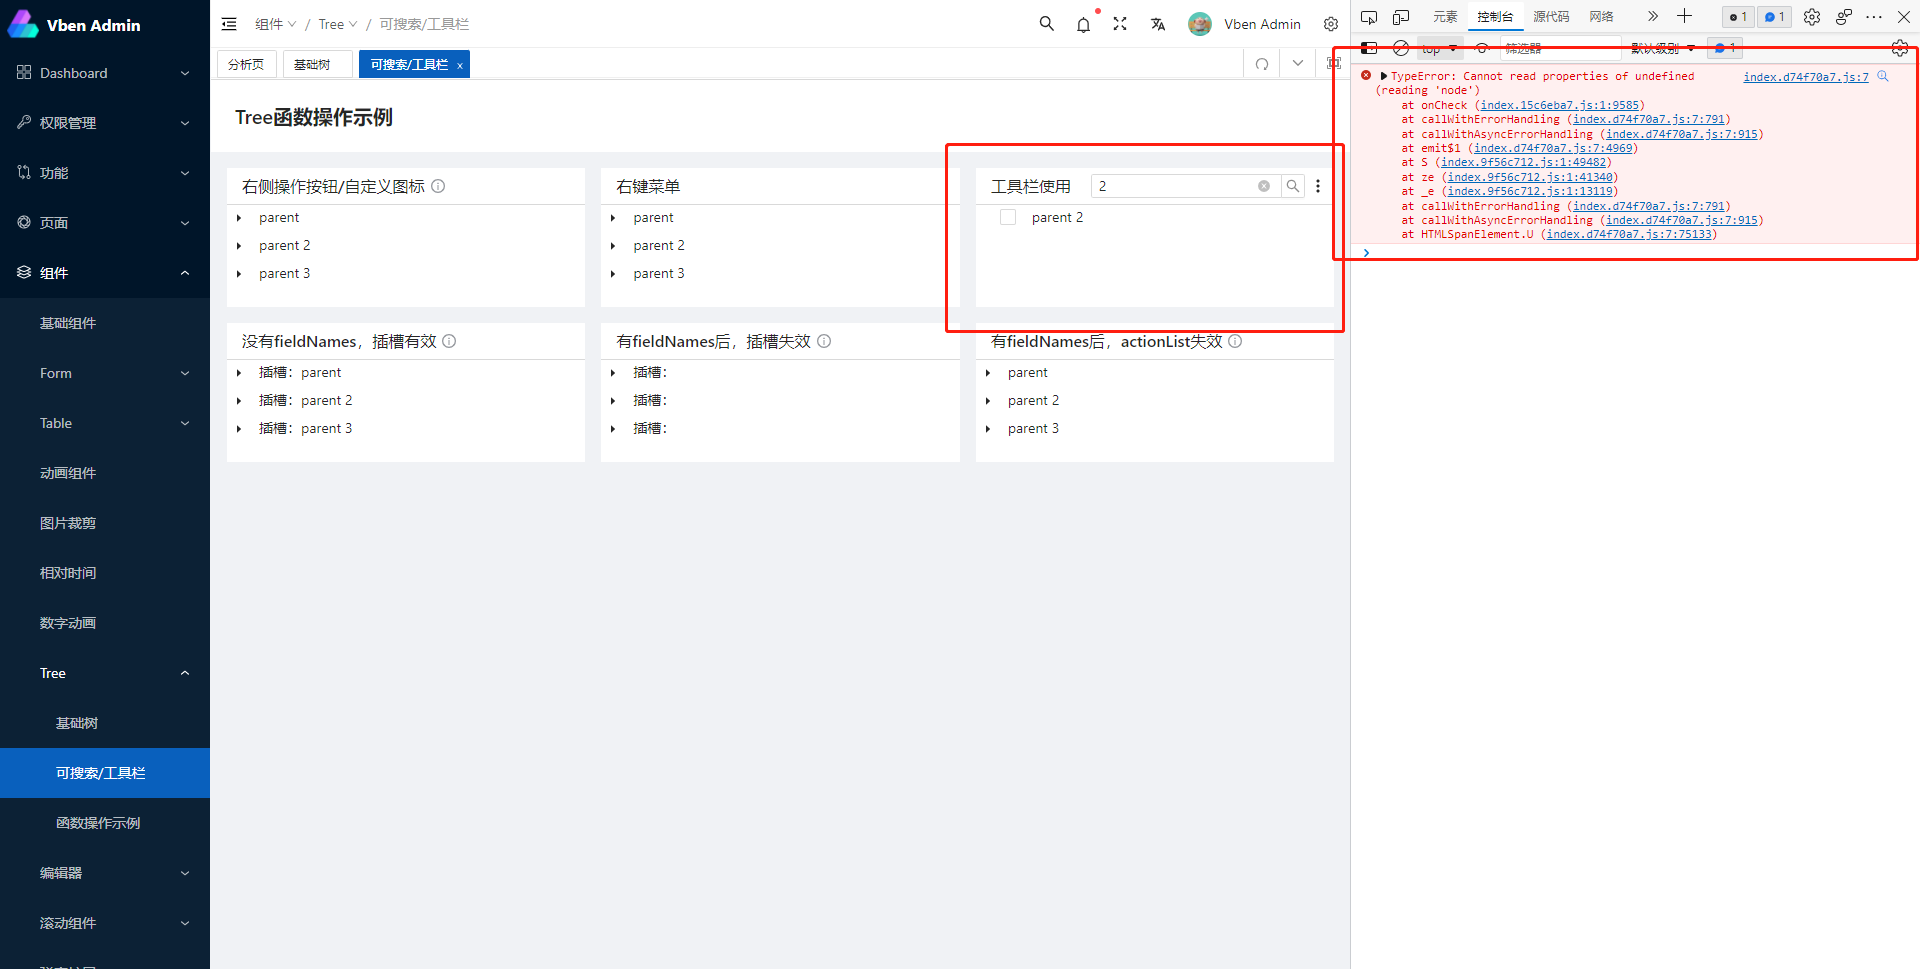Viewport: 1920px width, 969px height.
Task: Switch to the 源代码 DevTools tab
Action: pos(1551,16)
